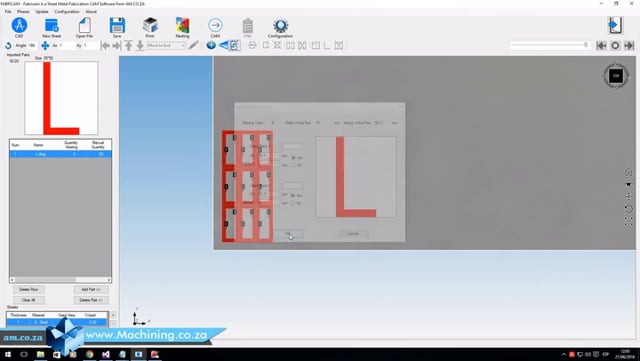This screenshot has width=640, height=361.
Task: Open the second menu next to File
Action: tap(23, 11)
